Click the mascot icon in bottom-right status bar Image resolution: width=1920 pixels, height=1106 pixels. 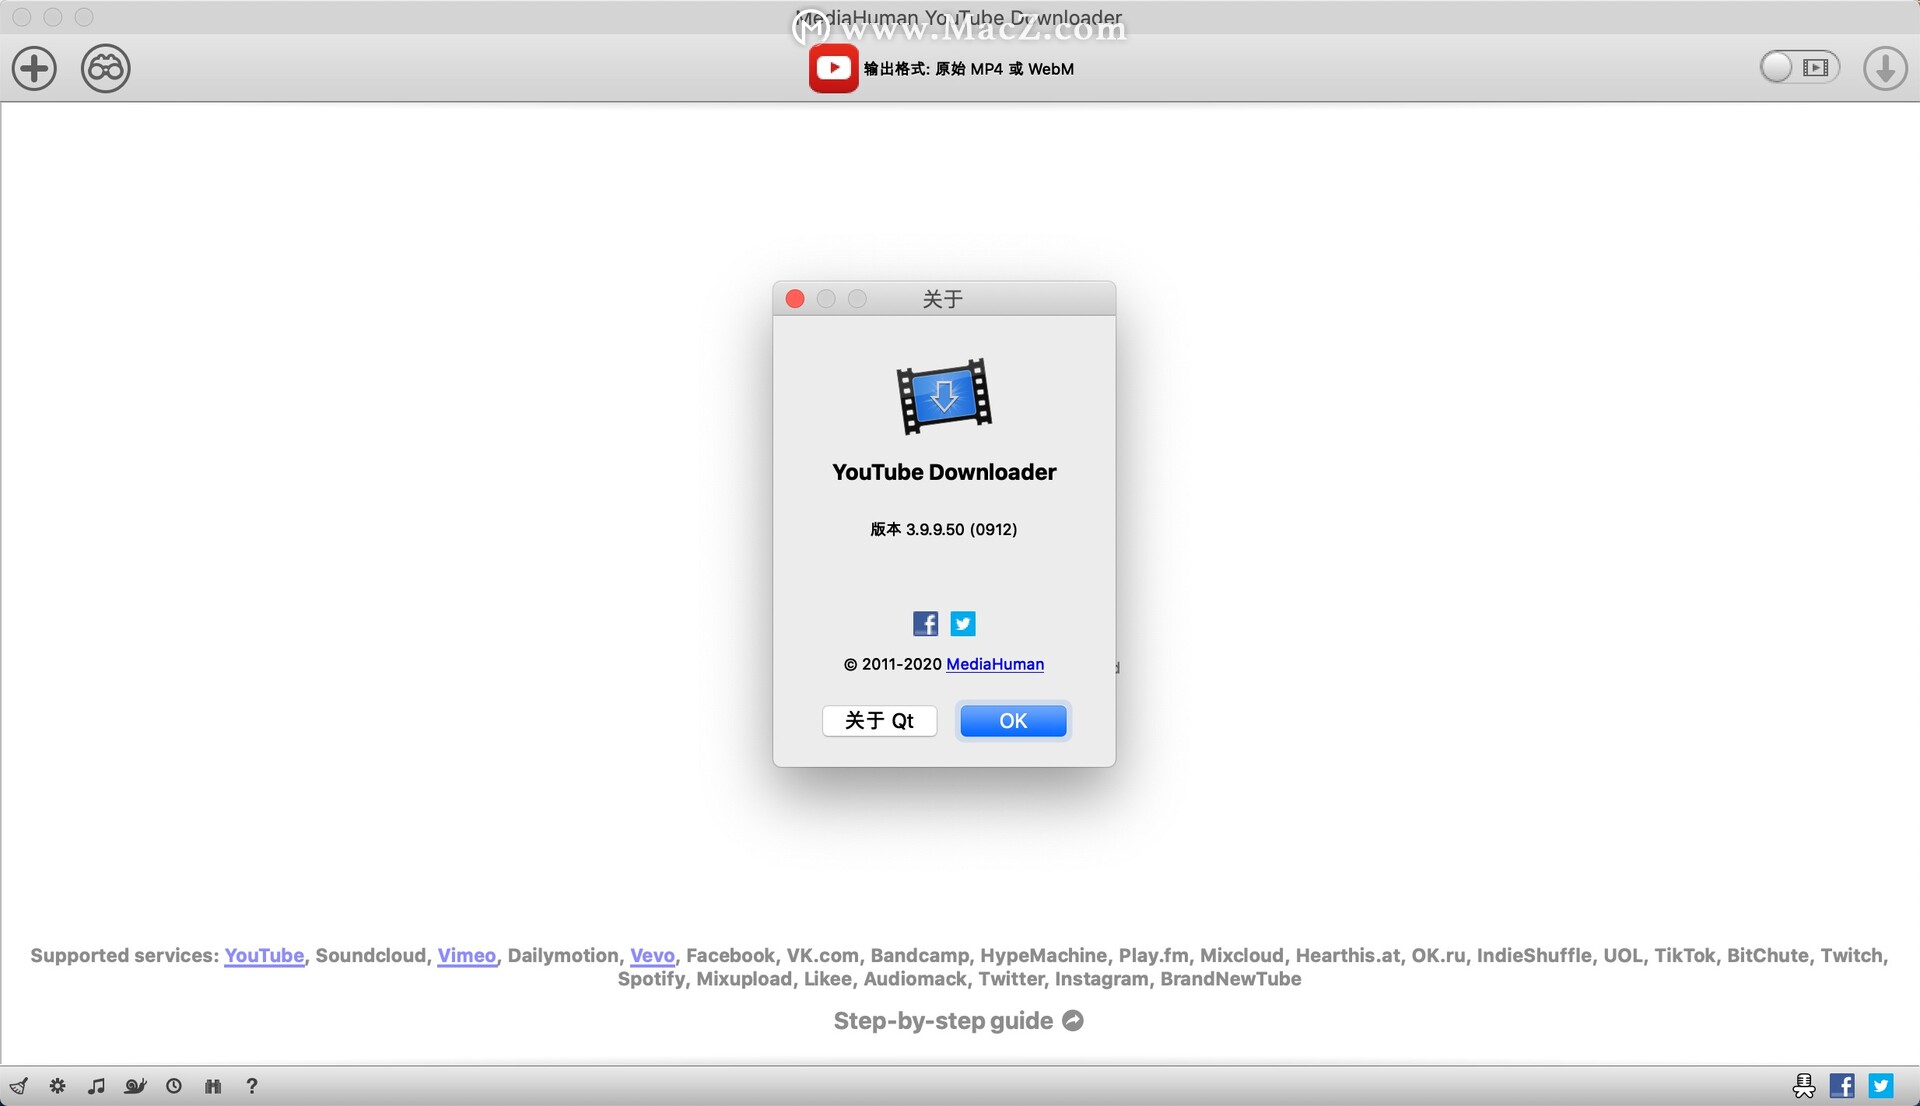(x=1804, y=1086)
